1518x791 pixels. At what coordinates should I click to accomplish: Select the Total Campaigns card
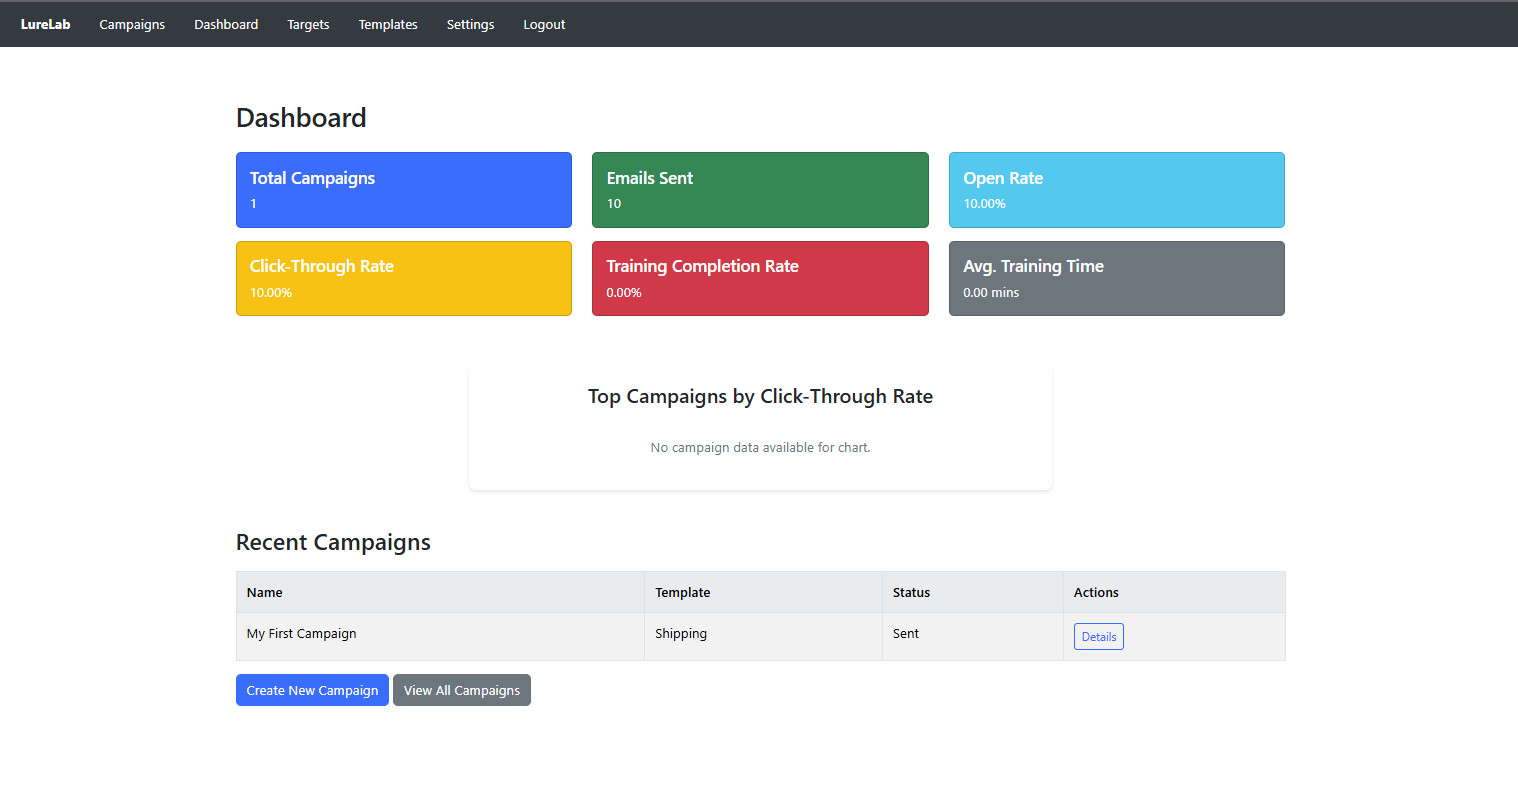pos(404,190)
